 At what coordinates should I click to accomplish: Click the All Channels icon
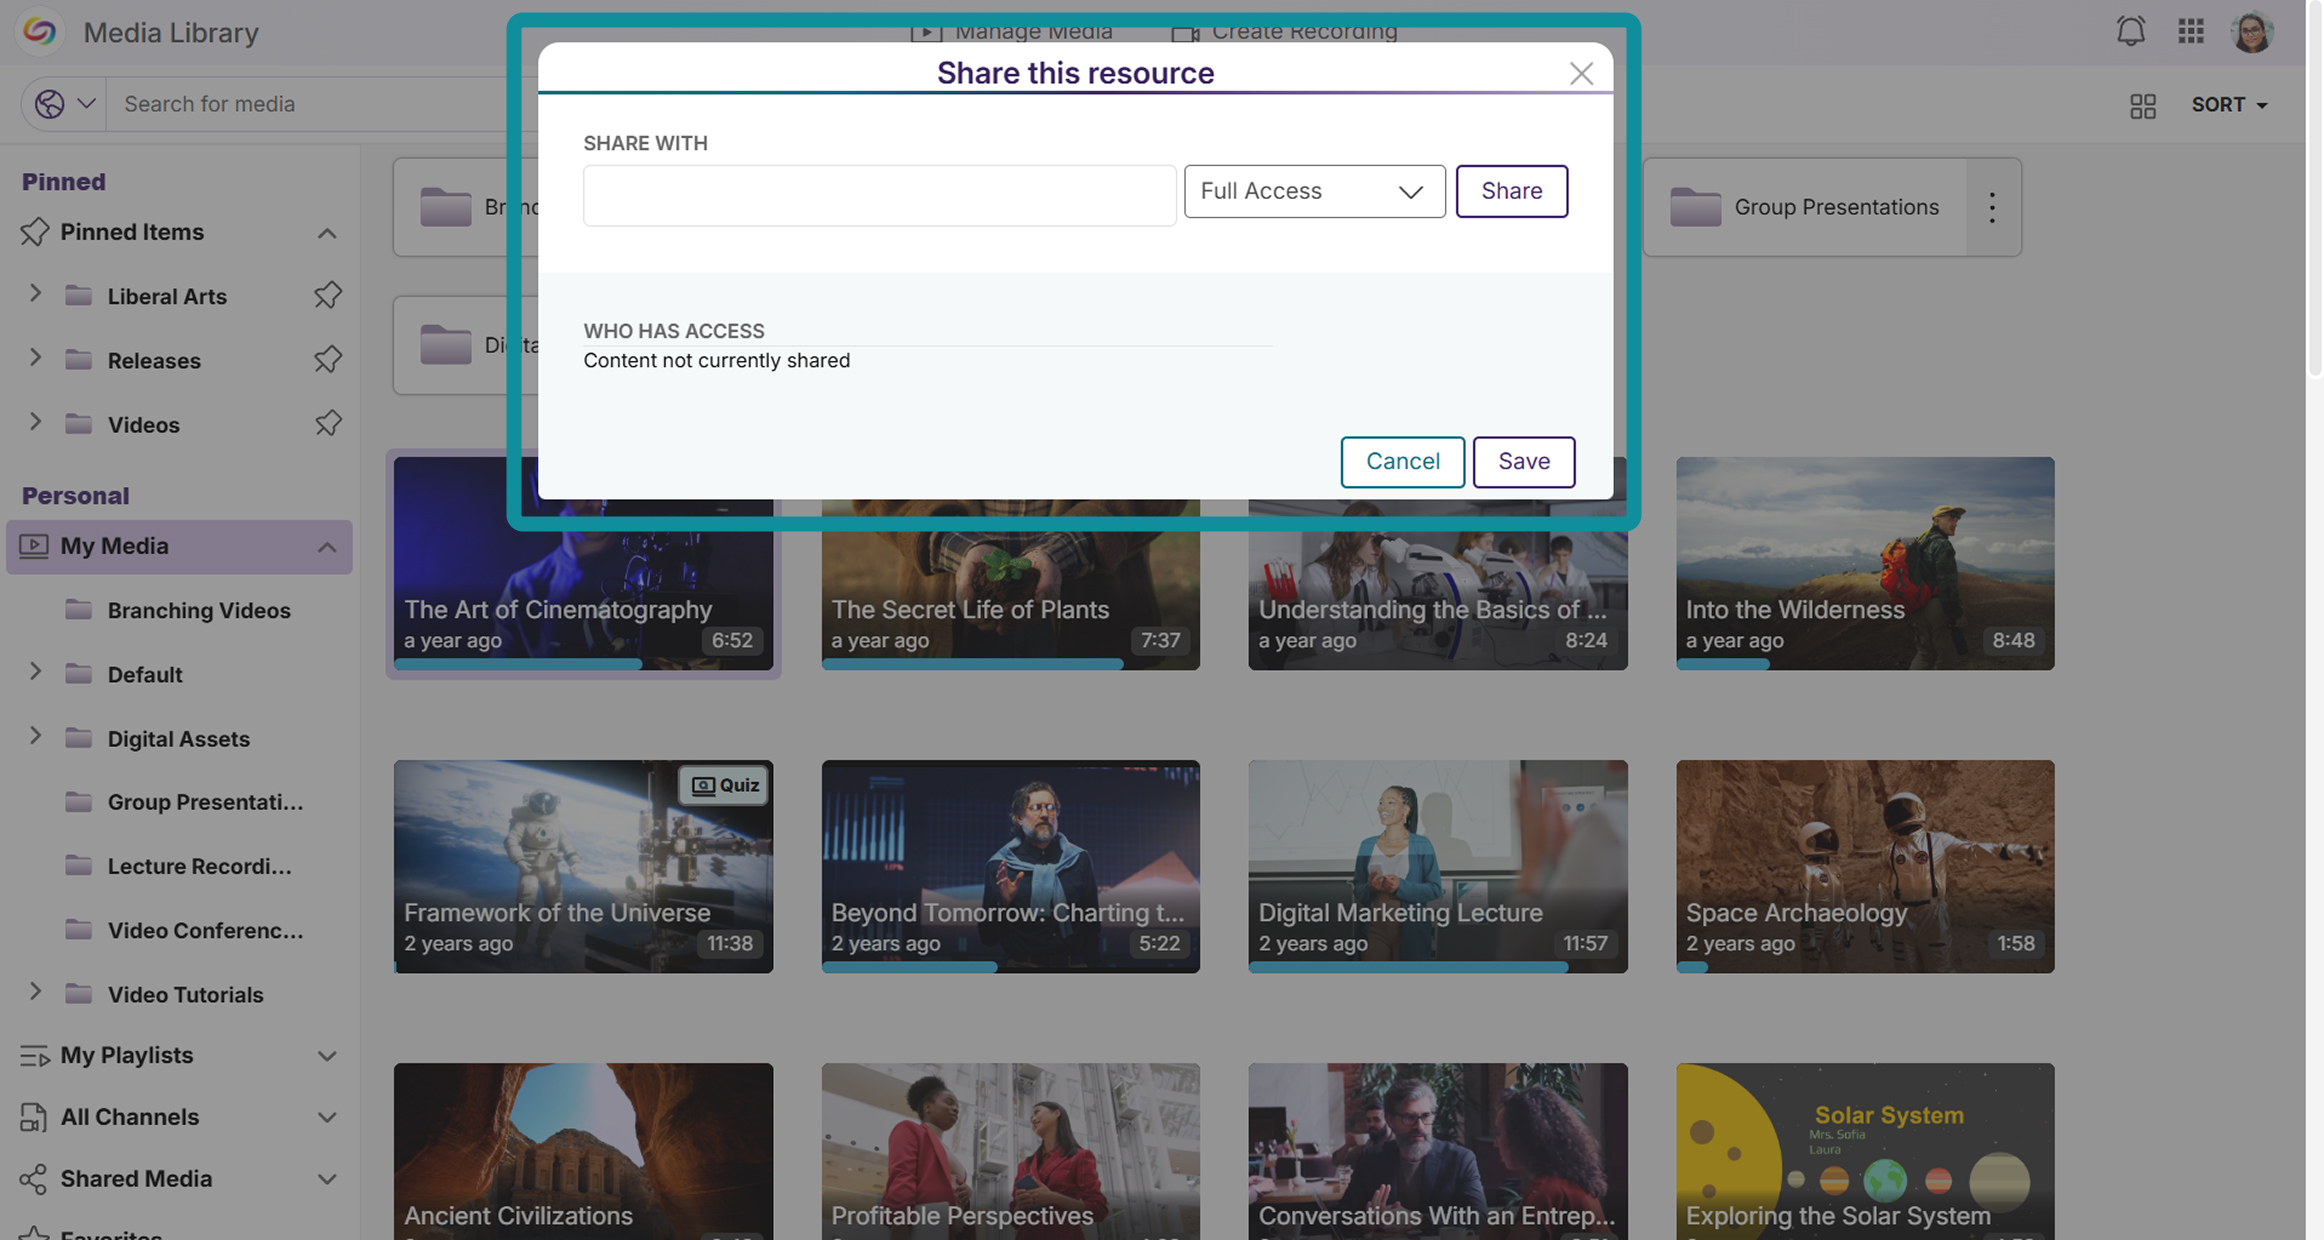click(34, 1118)
